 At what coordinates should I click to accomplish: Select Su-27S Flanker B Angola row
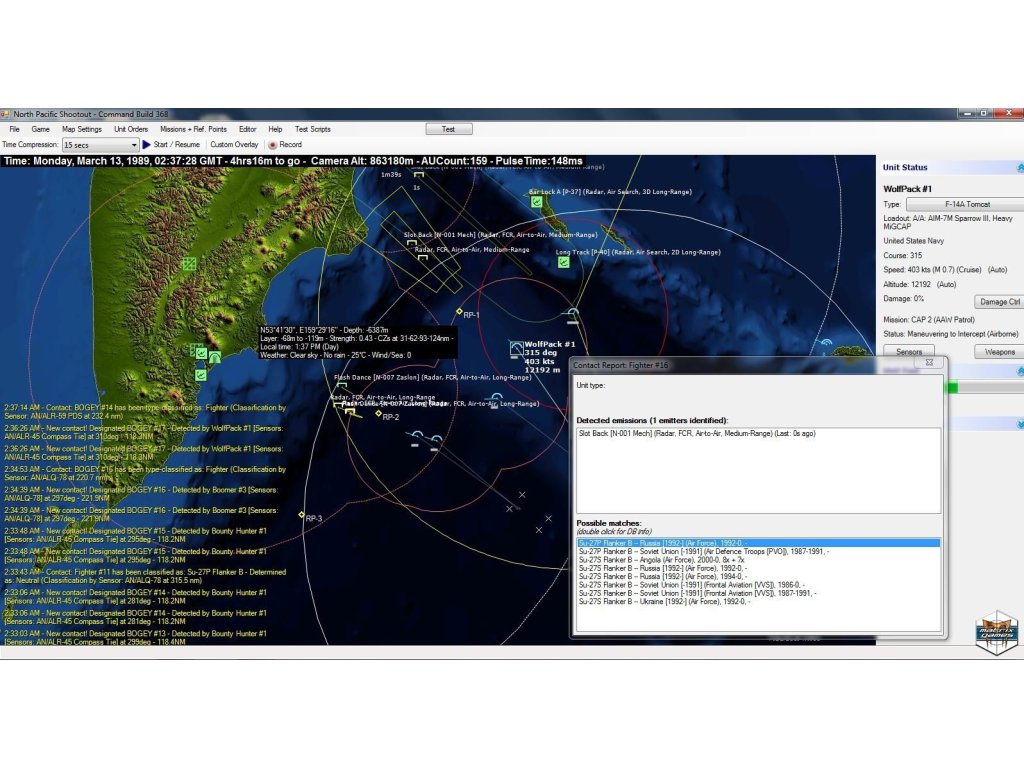click(758, 560)
